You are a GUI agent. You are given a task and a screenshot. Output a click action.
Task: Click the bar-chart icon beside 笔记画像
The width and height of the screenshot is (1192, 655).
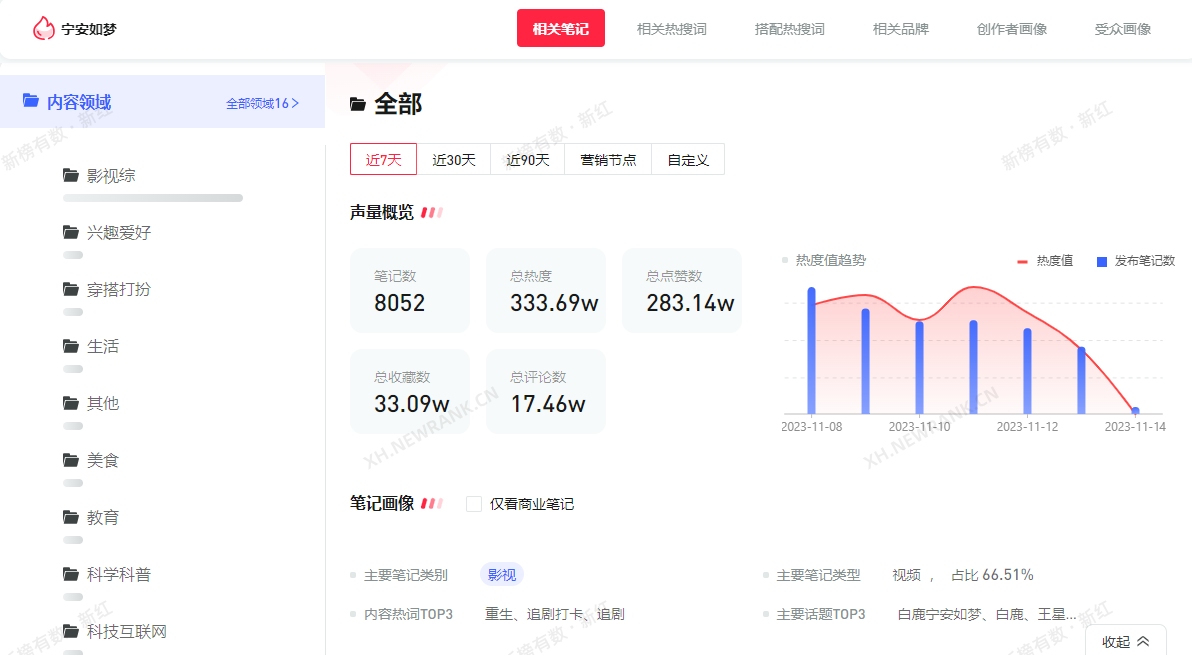[432, 503]
